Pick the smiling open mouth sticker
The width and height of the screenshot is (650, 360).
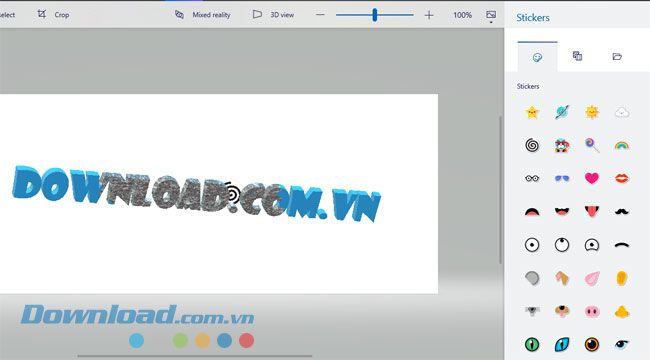tap(562, 212)
